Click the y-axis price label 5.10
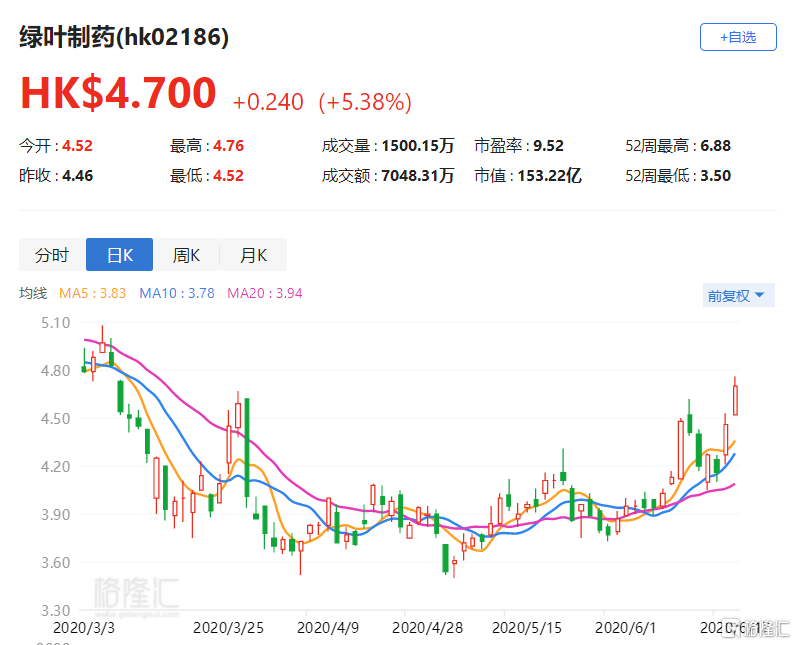Viewport: 796px width, 645px height. coord(55,323)
